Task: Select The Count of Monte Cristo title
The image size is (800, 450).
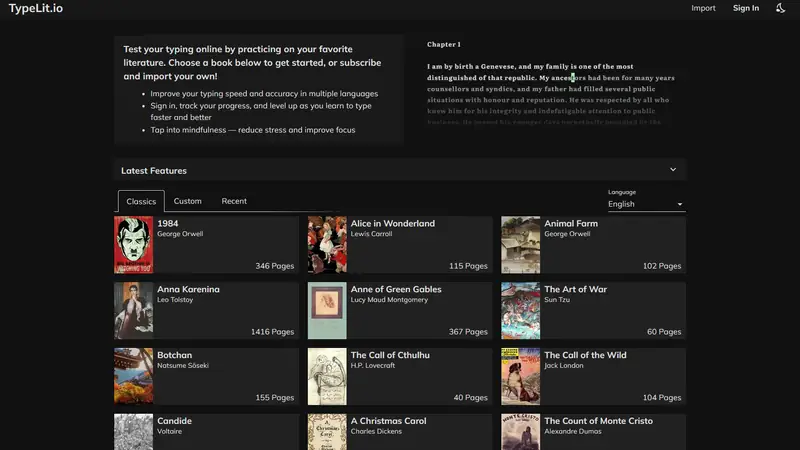Action: pos(598,421)
